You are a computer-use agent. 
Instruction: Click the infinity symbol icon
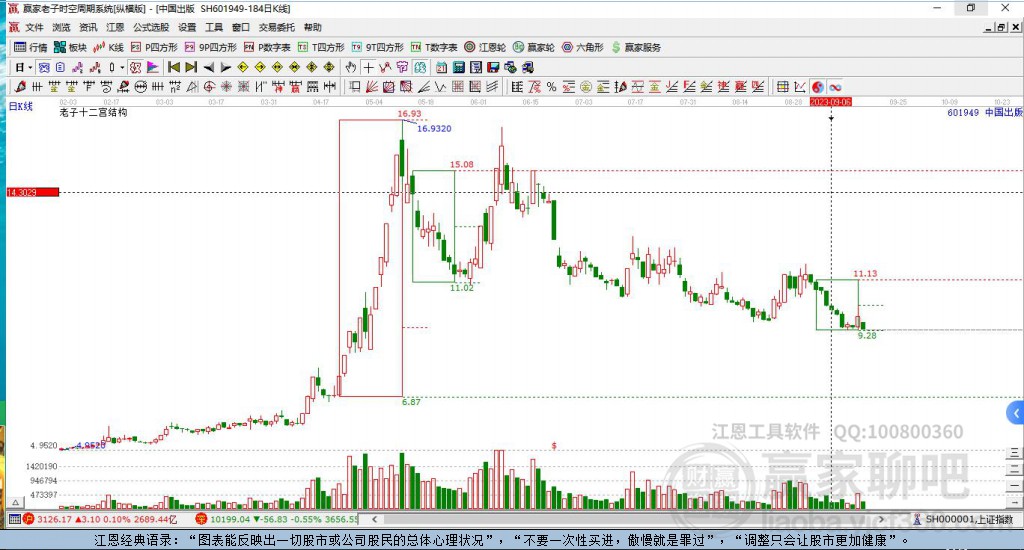[835, 87]
